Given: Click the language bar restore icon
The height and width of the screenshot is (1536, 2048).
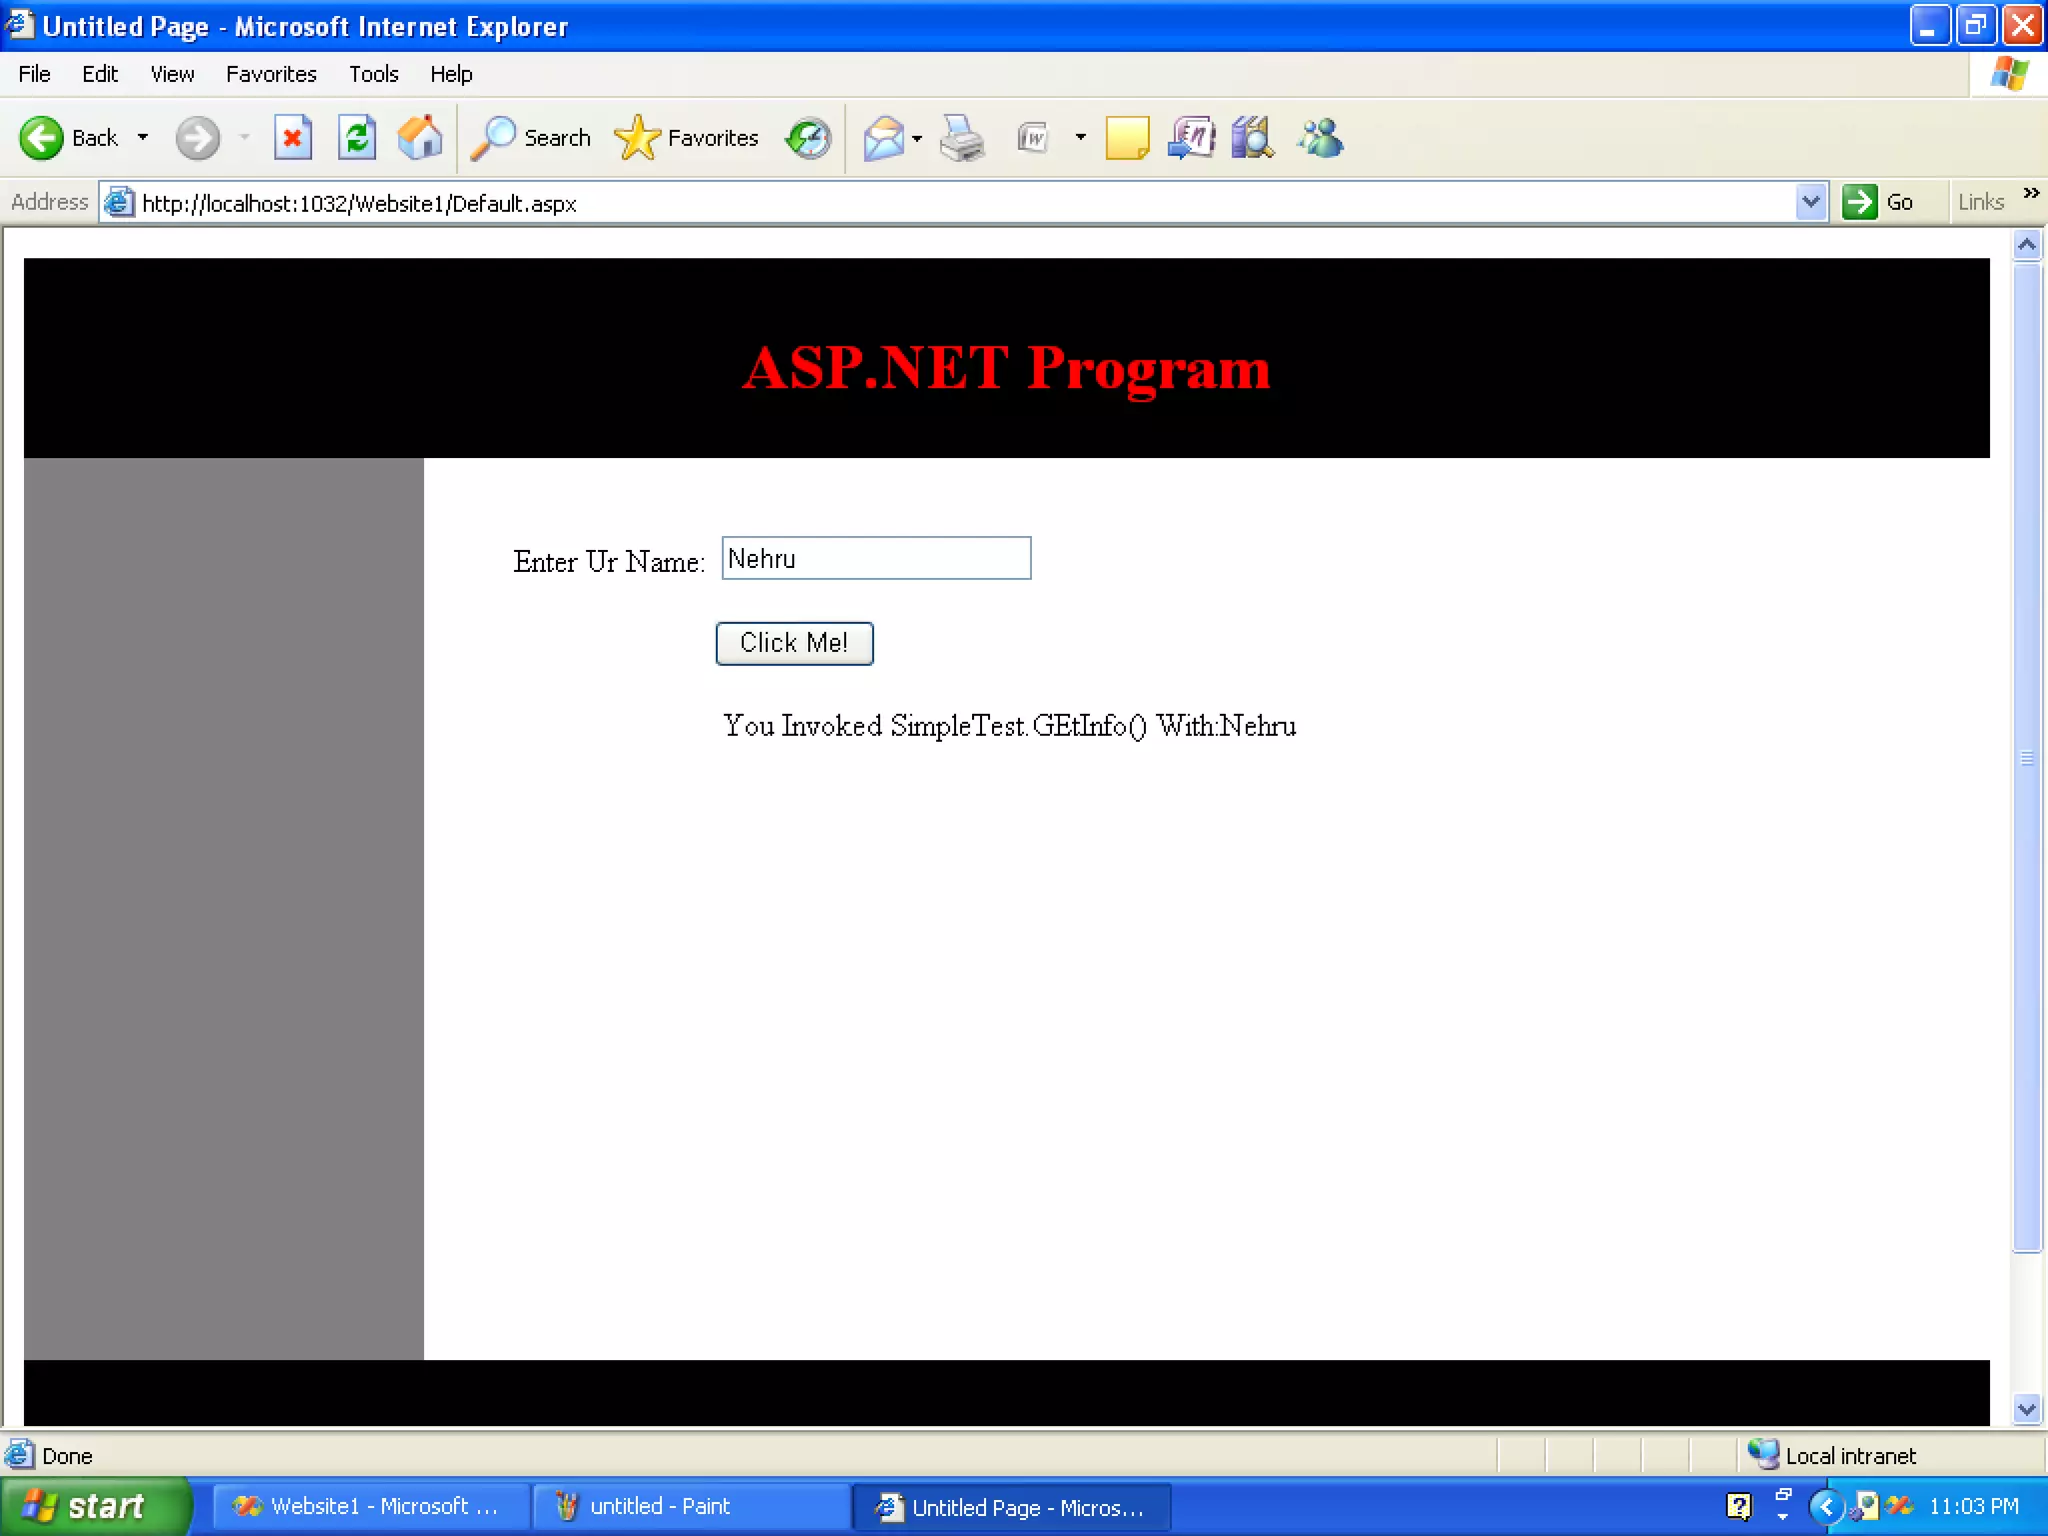Looking at the screenshot, I should coord(1783,1496).
